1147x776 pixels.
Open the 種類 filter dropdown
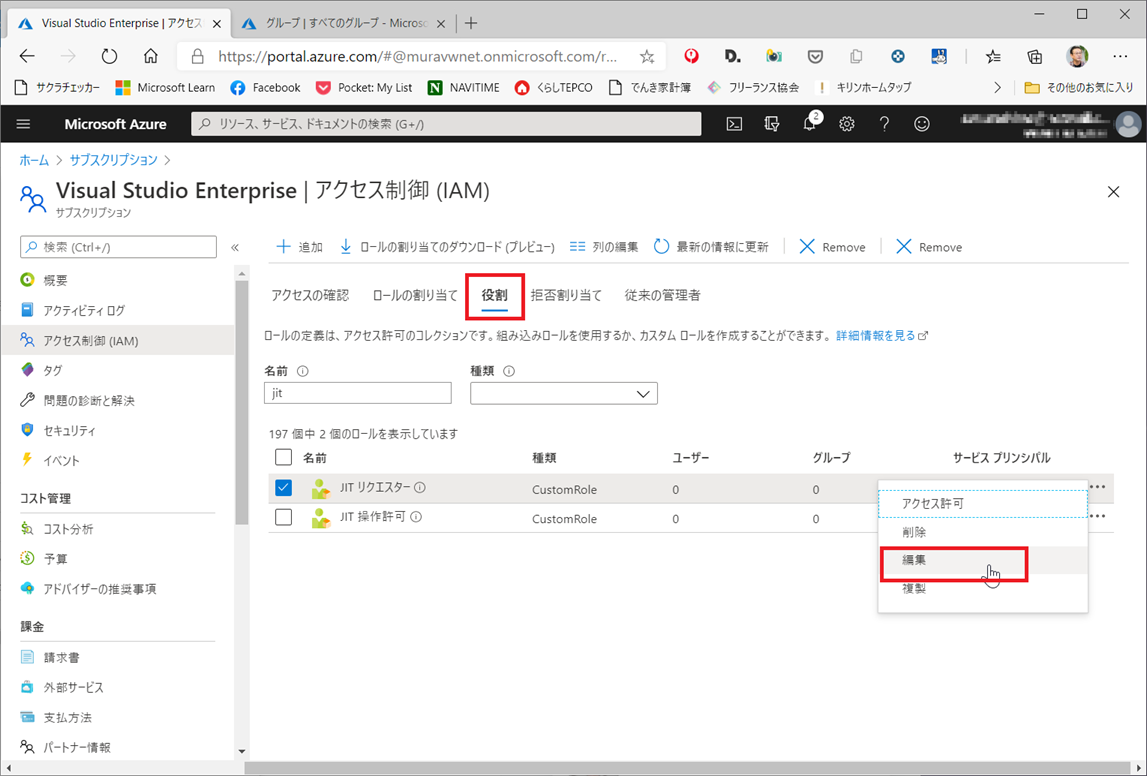point(564,393)
